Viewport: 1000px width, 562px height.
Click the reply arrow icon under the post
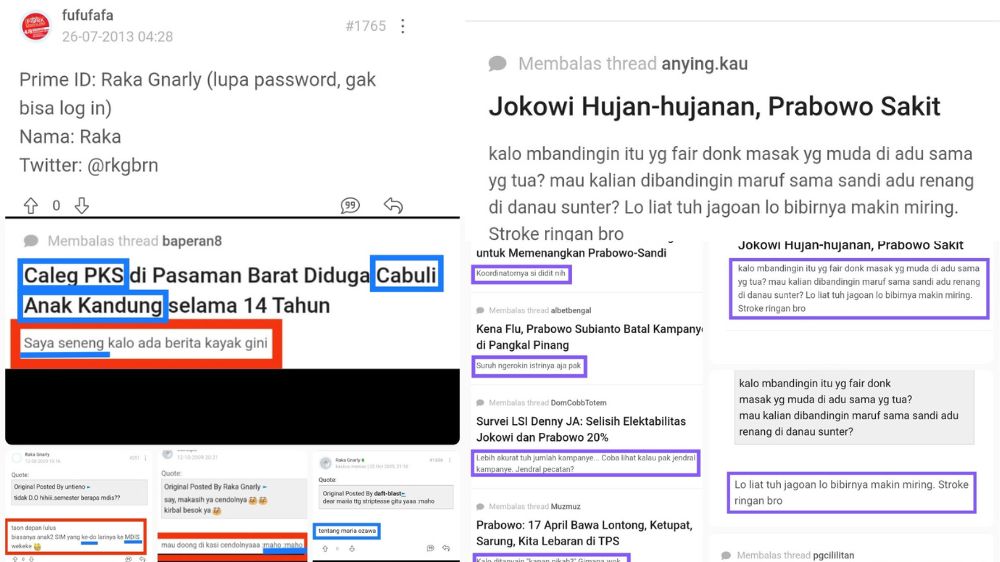point(393,205)
